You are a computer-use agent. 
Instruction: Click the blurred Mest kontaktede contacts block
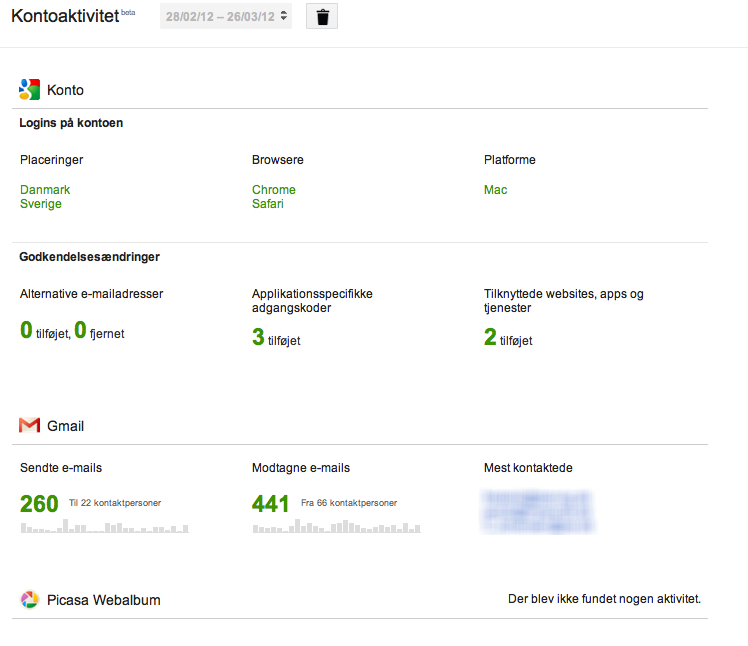538,511
